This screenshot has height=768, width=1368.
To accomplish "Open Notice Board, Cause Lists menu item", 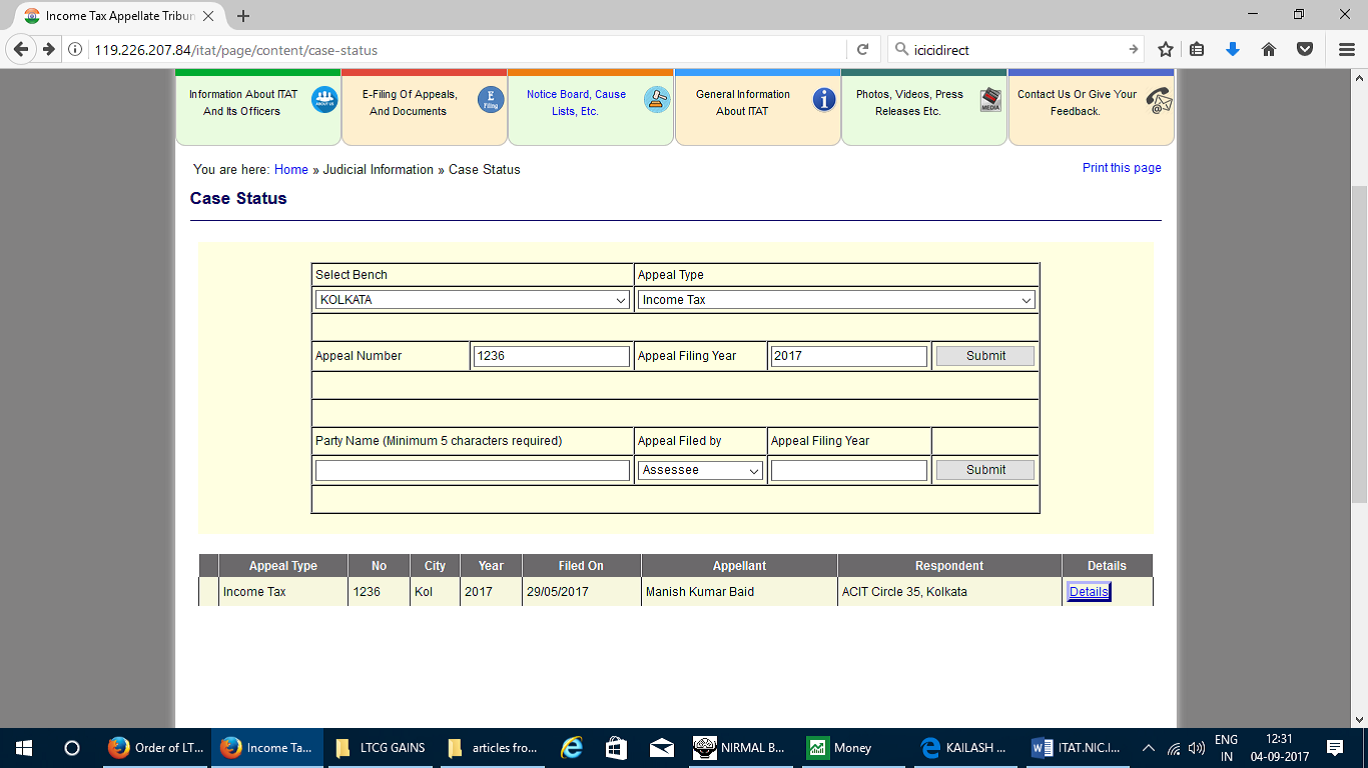I will point(576,103).
